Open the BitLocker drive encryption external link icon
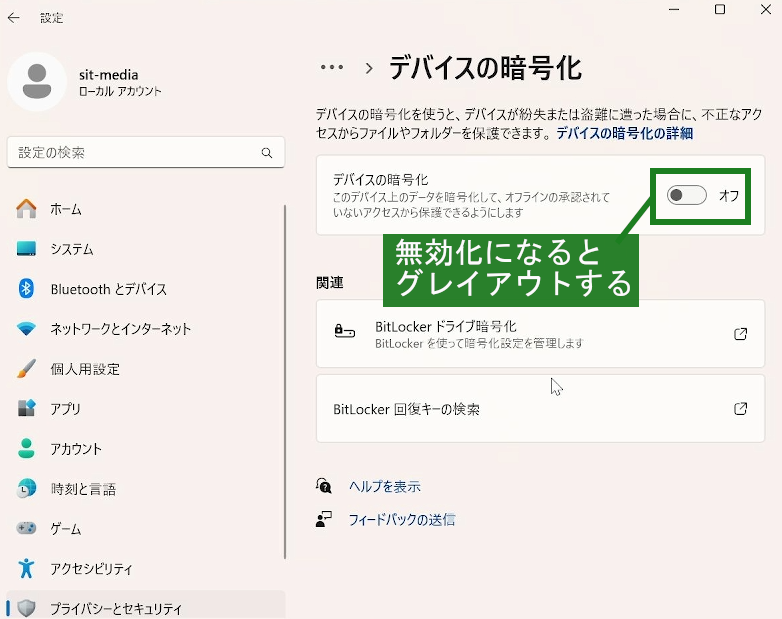782x619 pixels. [741, 334]
